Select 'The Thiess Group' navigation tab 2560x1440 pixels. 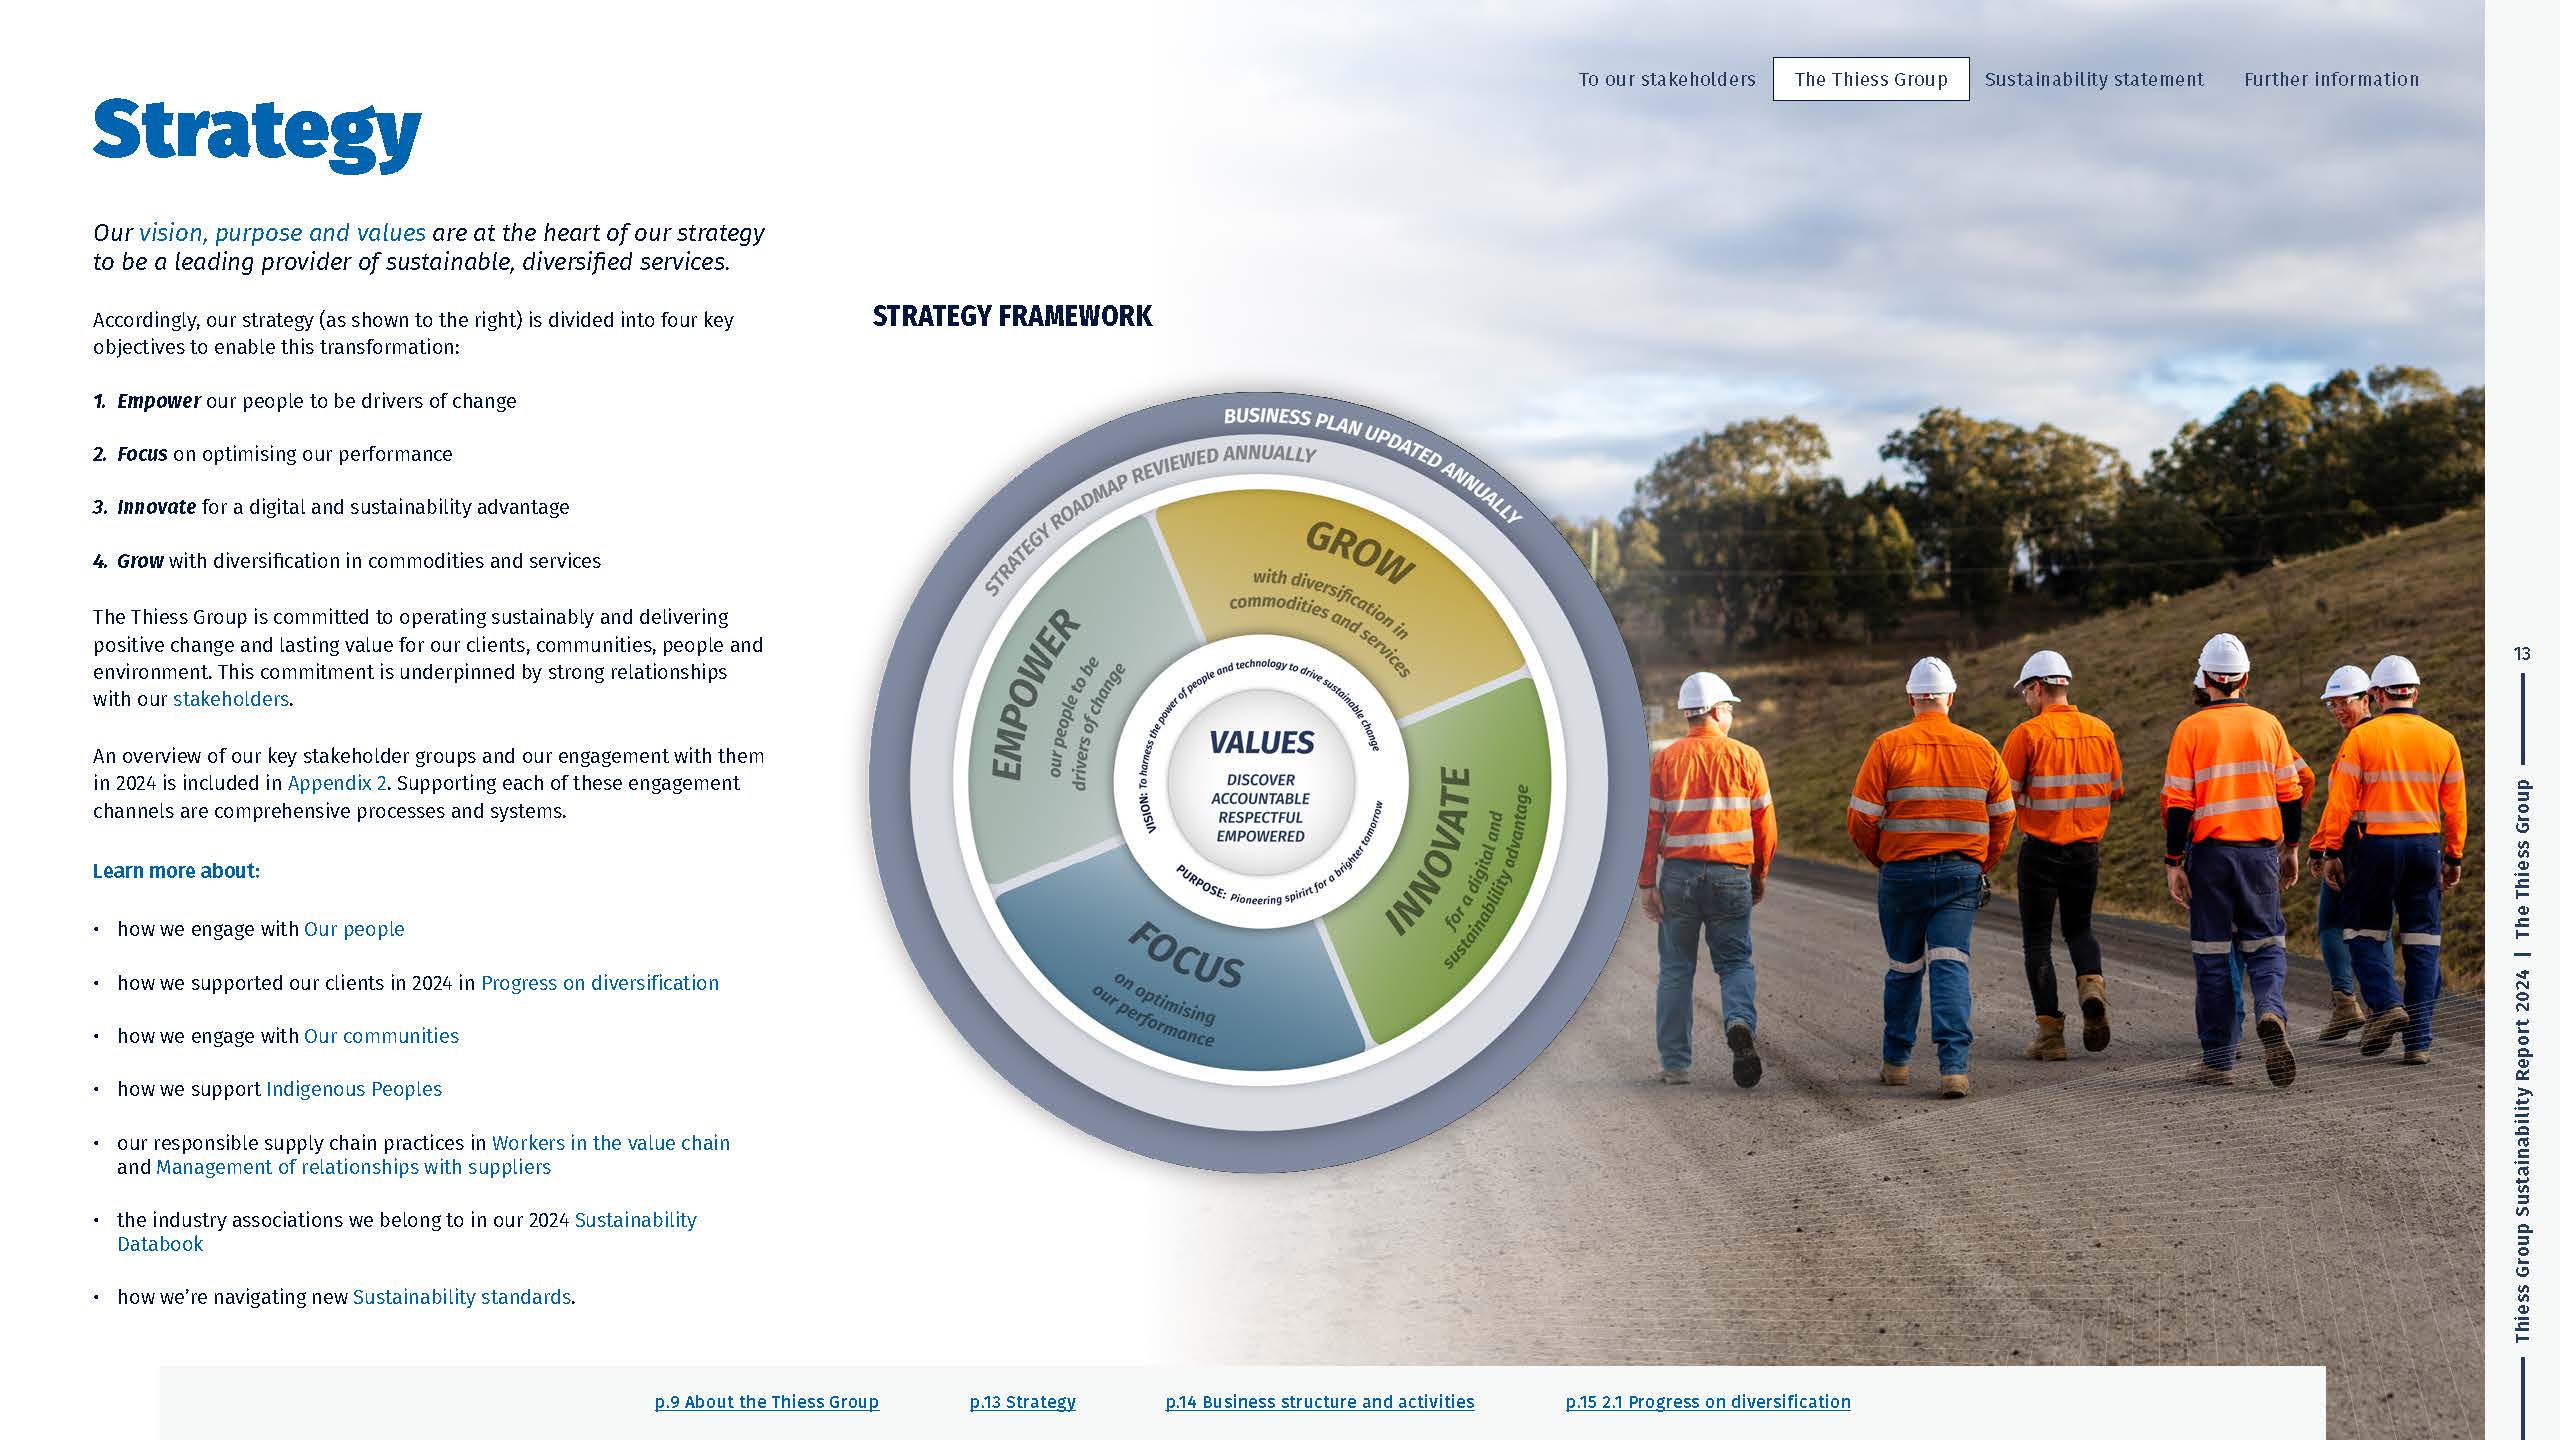[x=1871, y=79]
